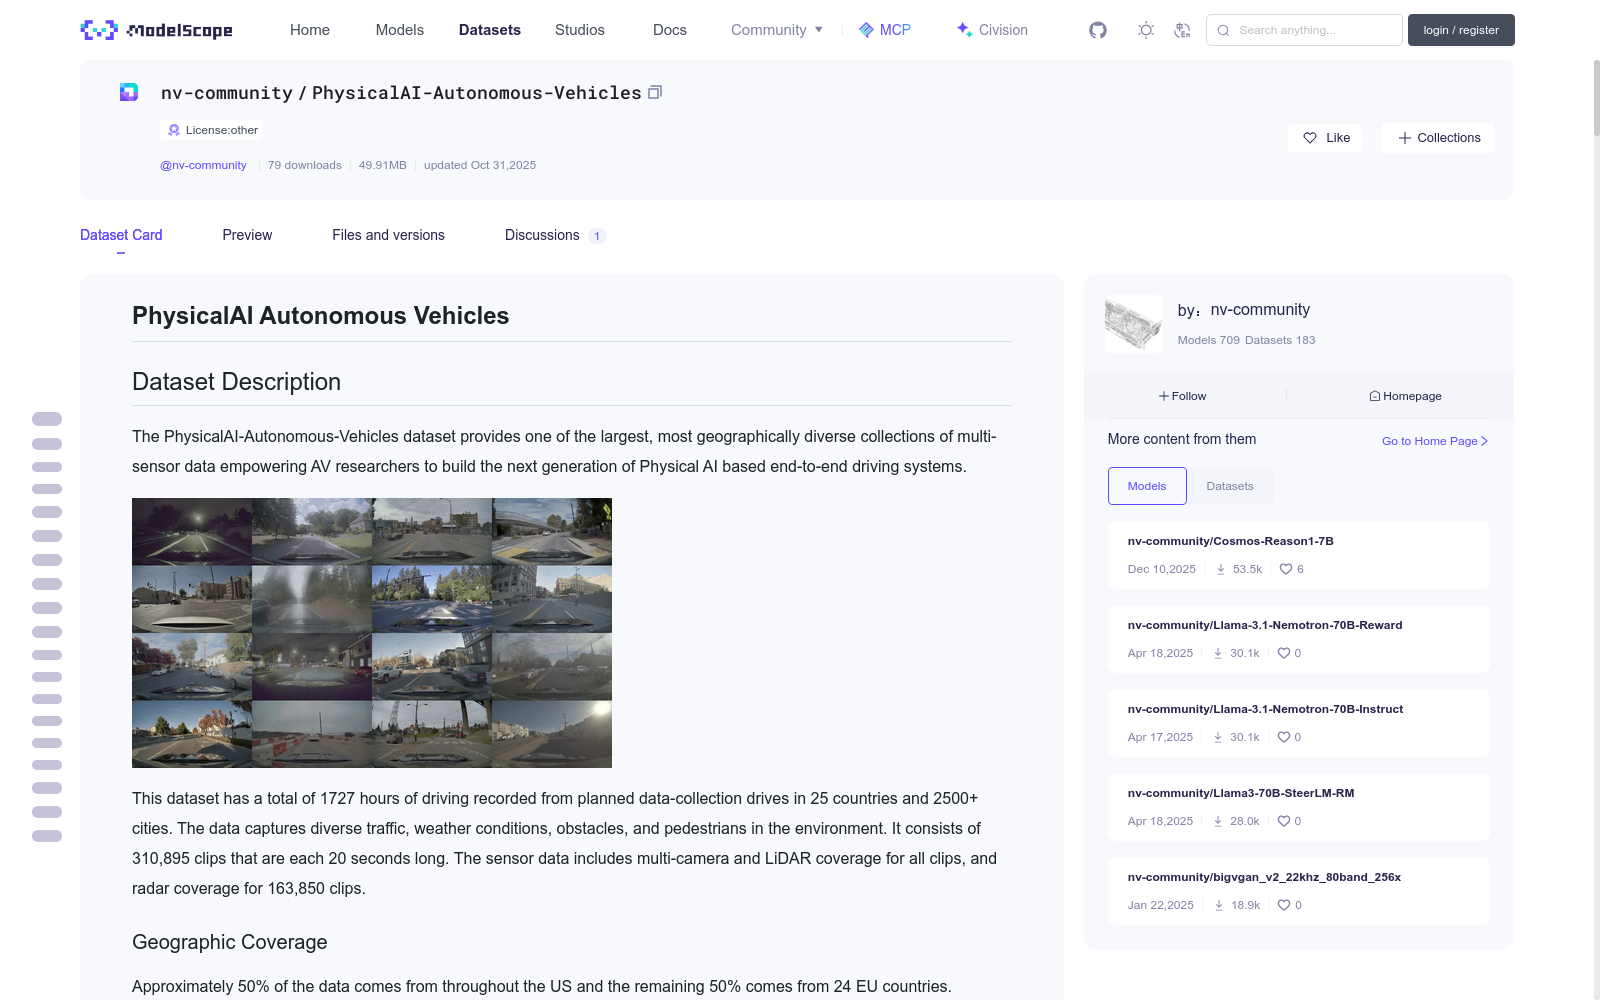The height and width of the screenshot is (1000, 1600).
Task: Open nv-community/Llama3-70B-SteerLM-RM model link
Action: click(1241, 793)
